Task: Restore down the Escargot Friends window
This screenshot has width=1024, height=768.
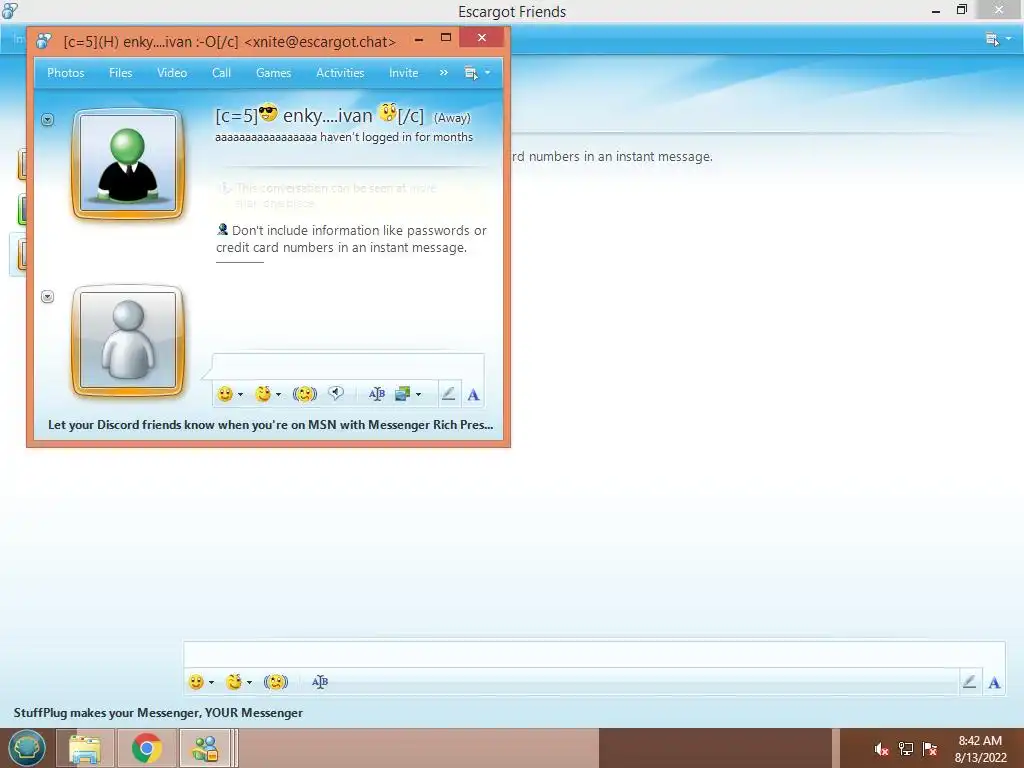Action: click(x=961, y=10)
